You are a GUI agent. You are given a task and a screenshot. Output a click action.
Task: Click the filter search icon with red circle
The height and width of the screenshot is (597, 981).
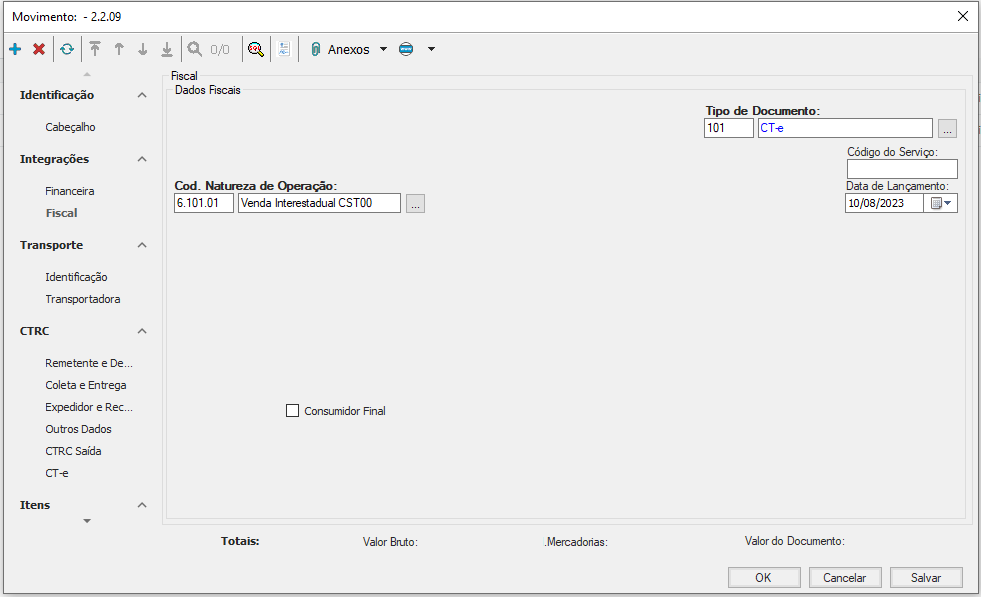255,49
